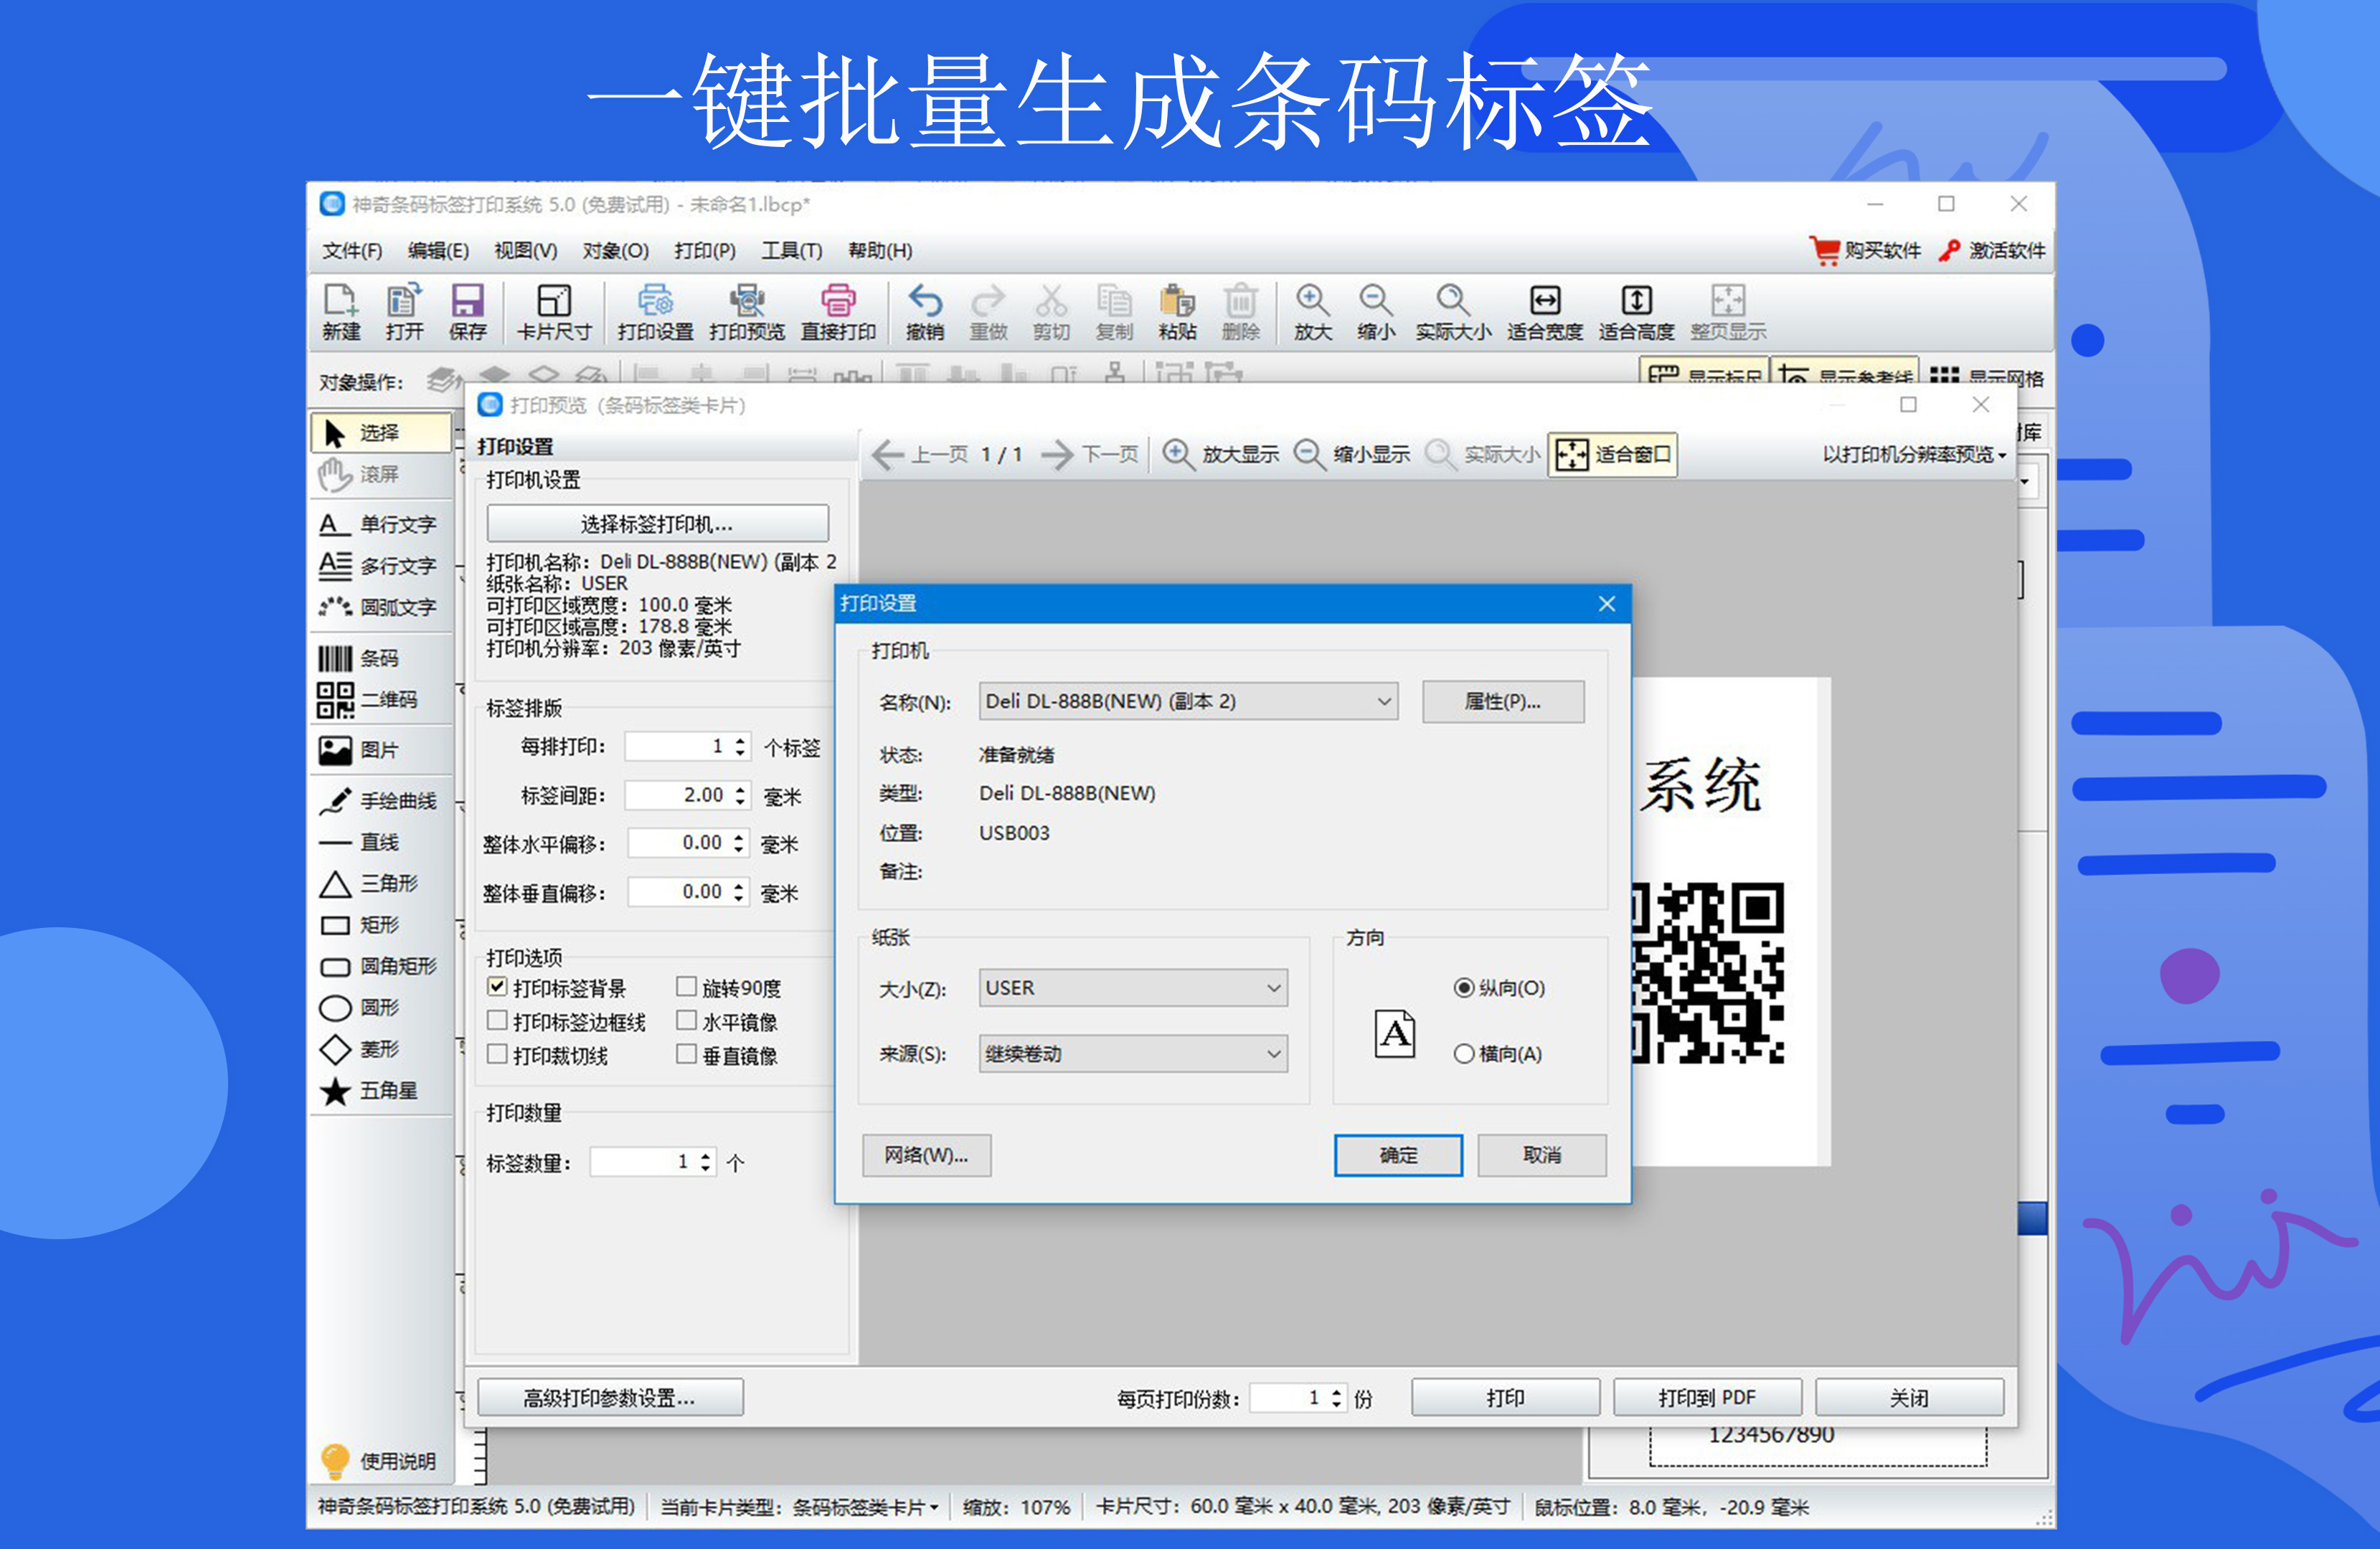
Task: Select the Landscape (横向) orientation radio button
Action: (1463, 1053)
